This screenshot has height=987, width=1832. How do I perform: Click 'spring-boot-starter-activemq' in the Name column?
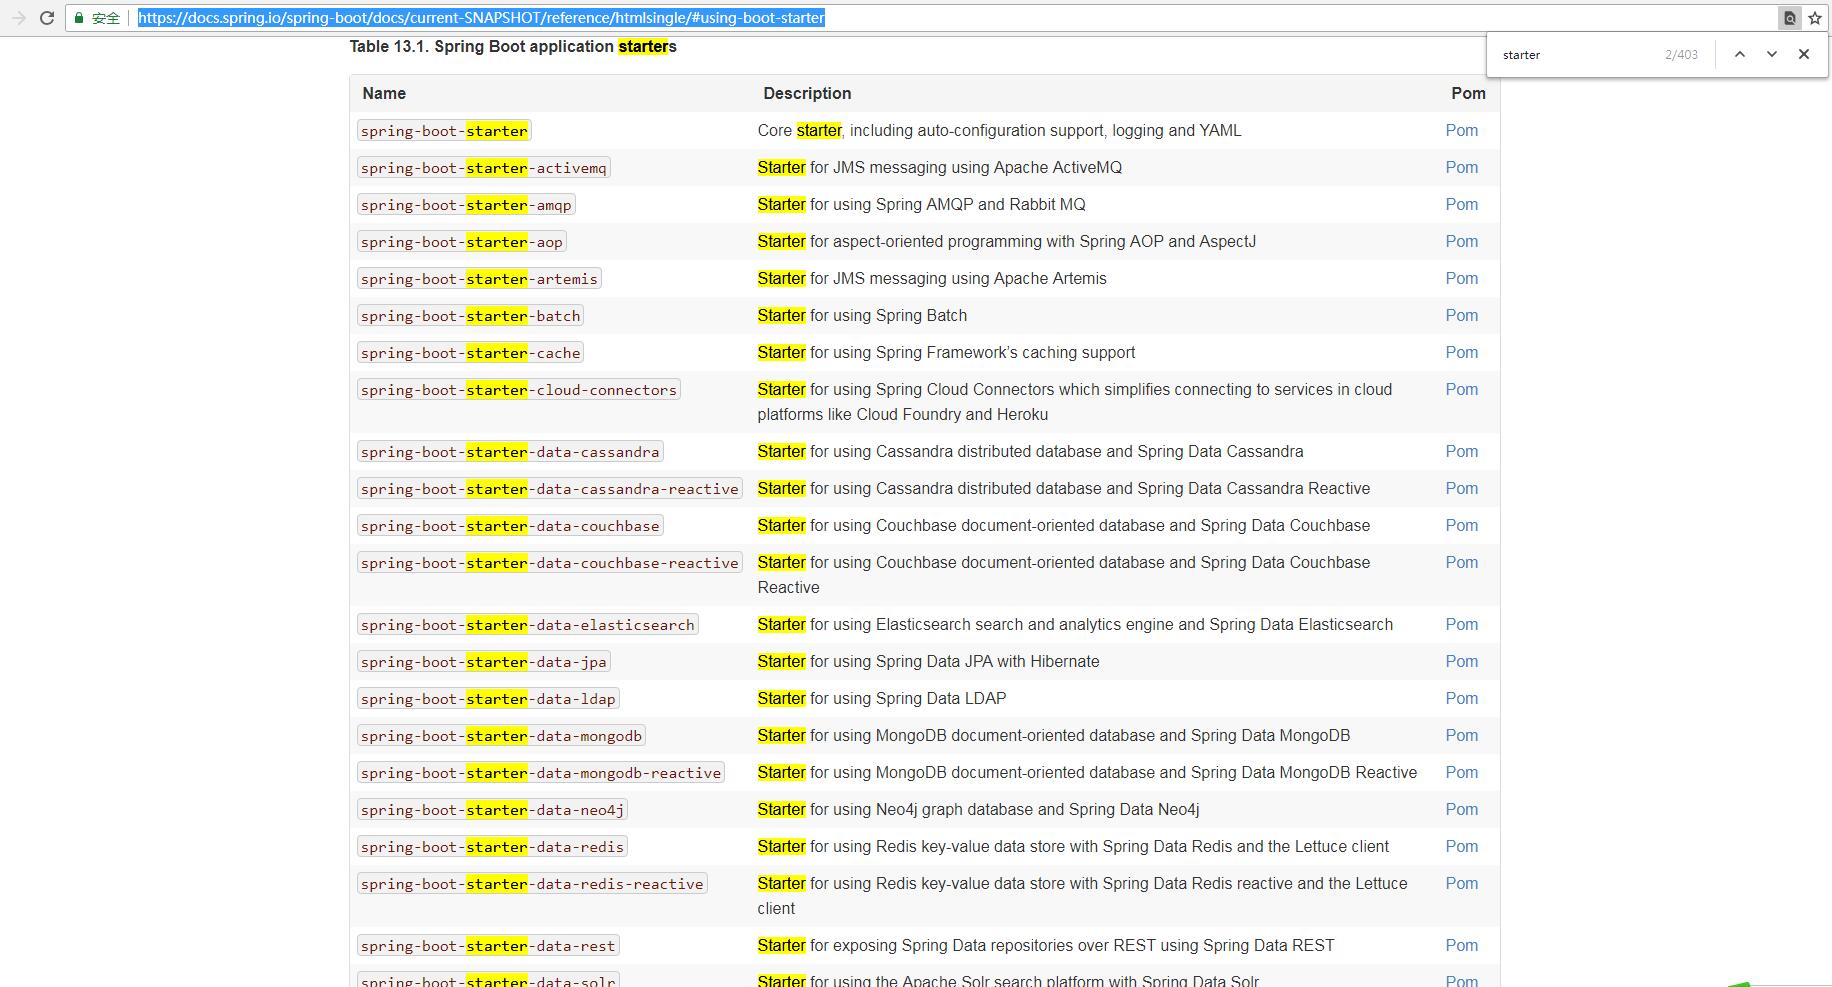click(484, 168)
